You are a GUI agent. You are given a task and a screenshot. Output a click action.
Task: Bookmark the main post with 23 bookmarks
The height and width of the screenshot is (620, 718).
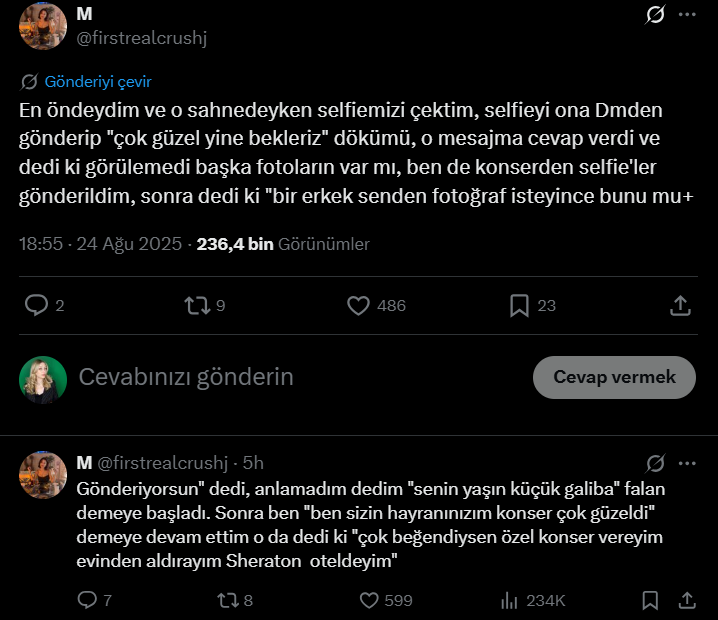(x=520, y=305)
